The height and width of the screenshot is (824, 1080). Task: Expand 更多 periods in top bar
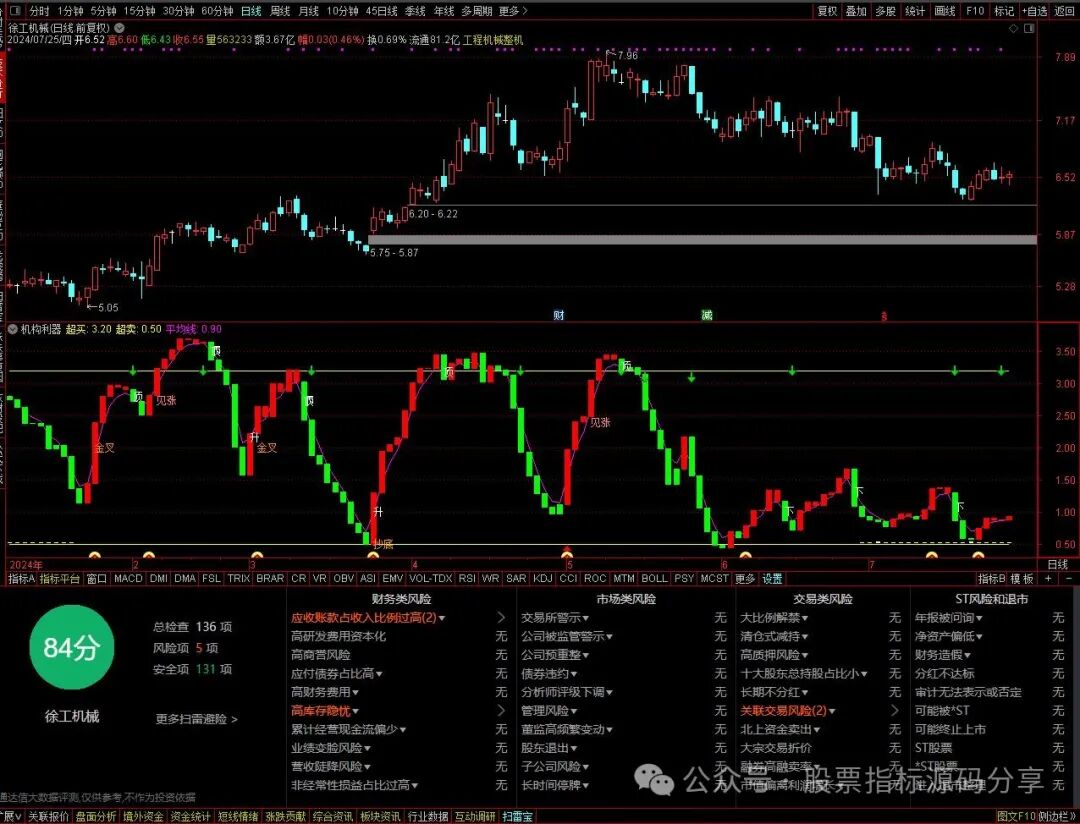click(x=512, y=11)
